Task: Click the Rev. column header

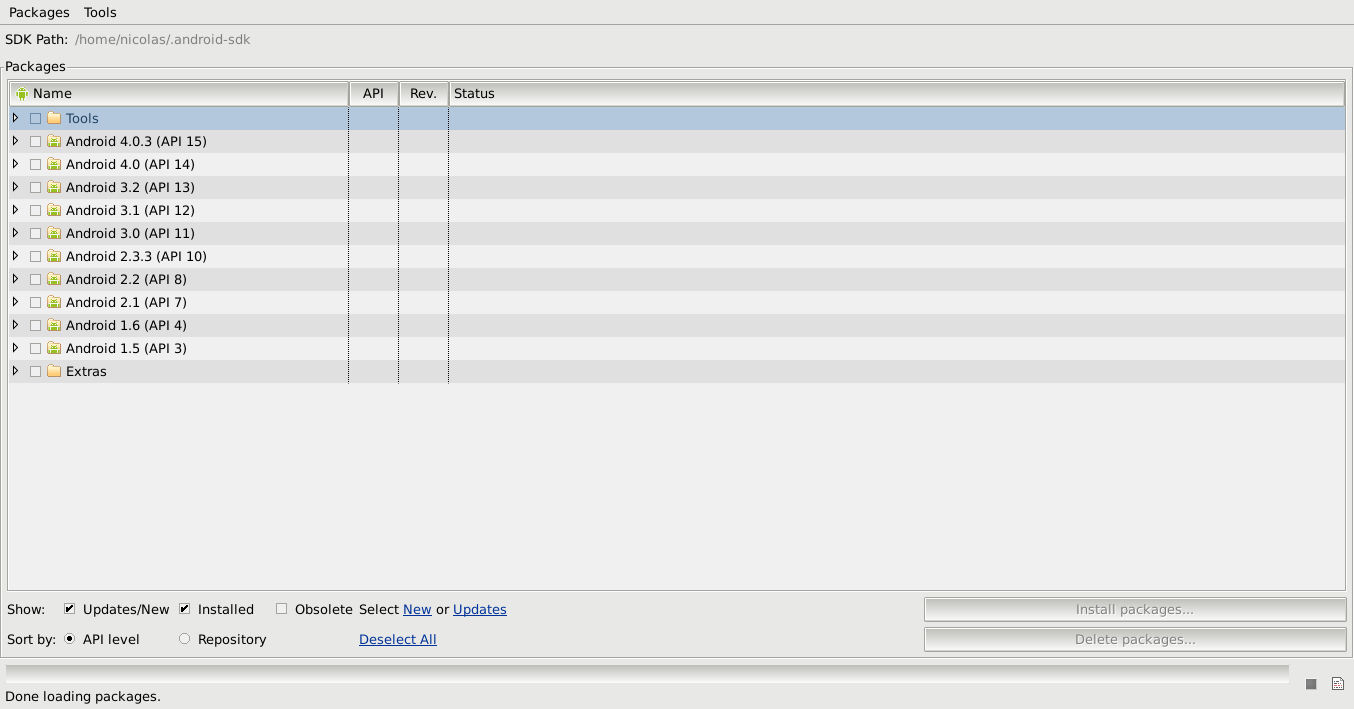Action: [424, 93]
